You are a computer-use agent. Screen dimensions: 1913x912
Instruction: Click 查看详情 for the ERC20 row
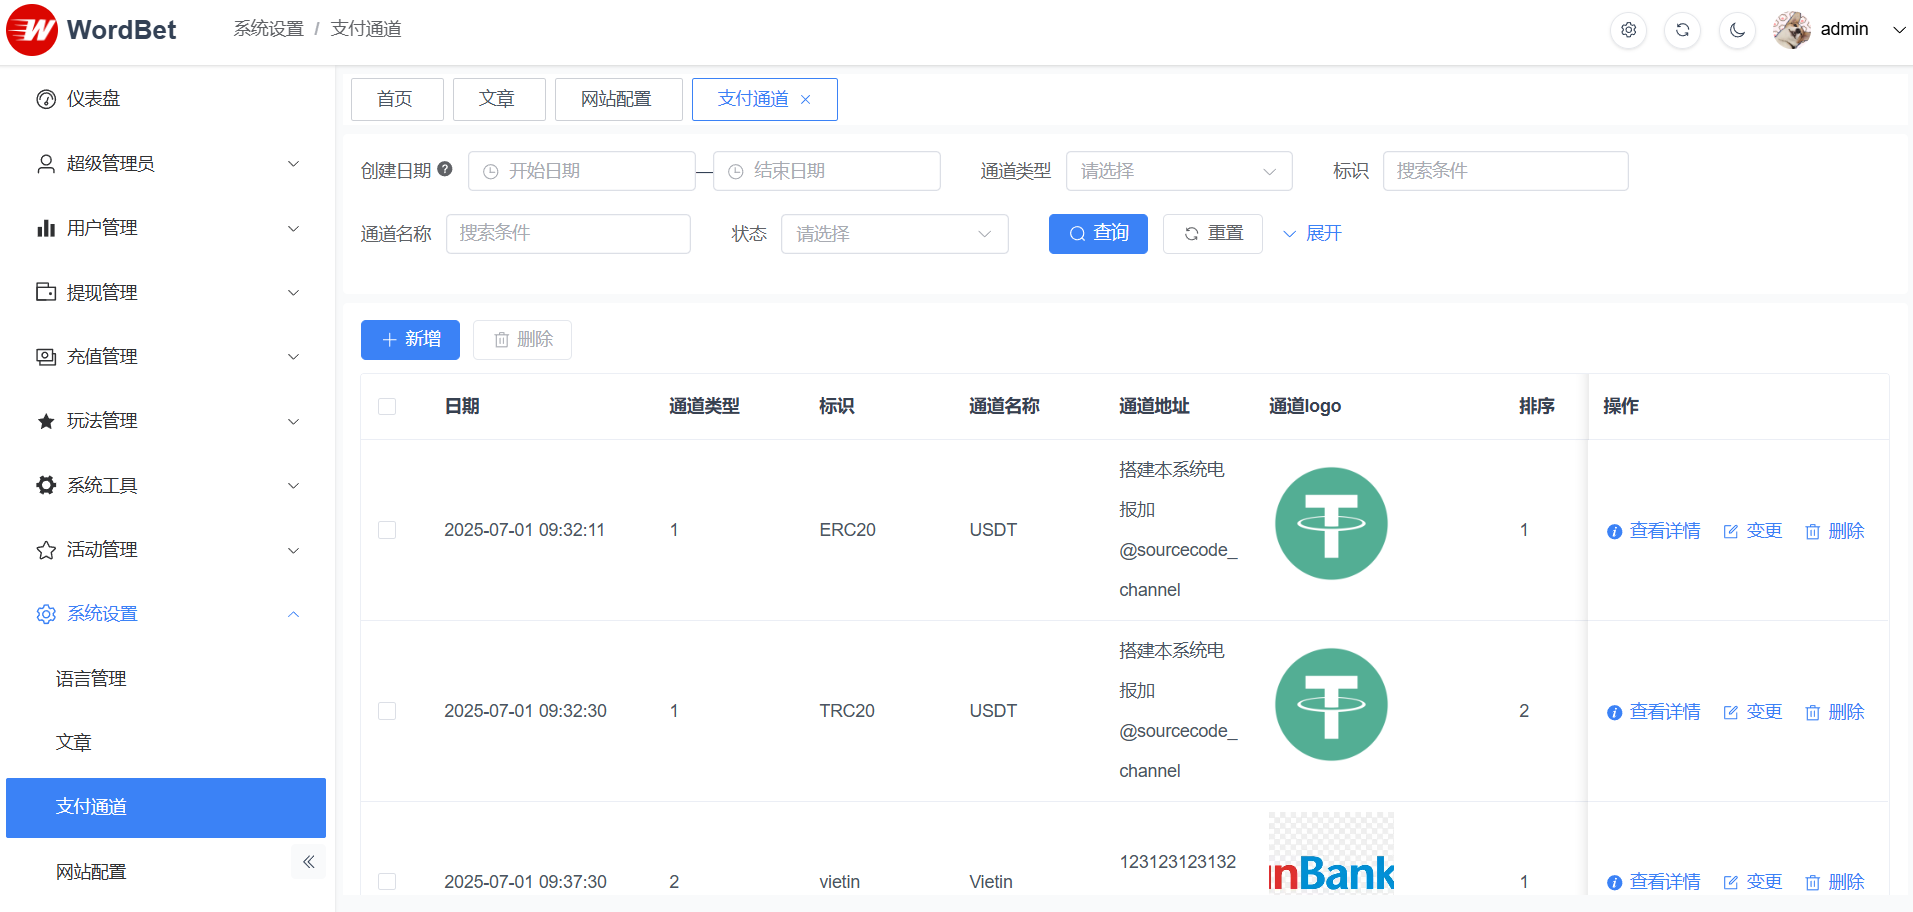coord(1654,531)
